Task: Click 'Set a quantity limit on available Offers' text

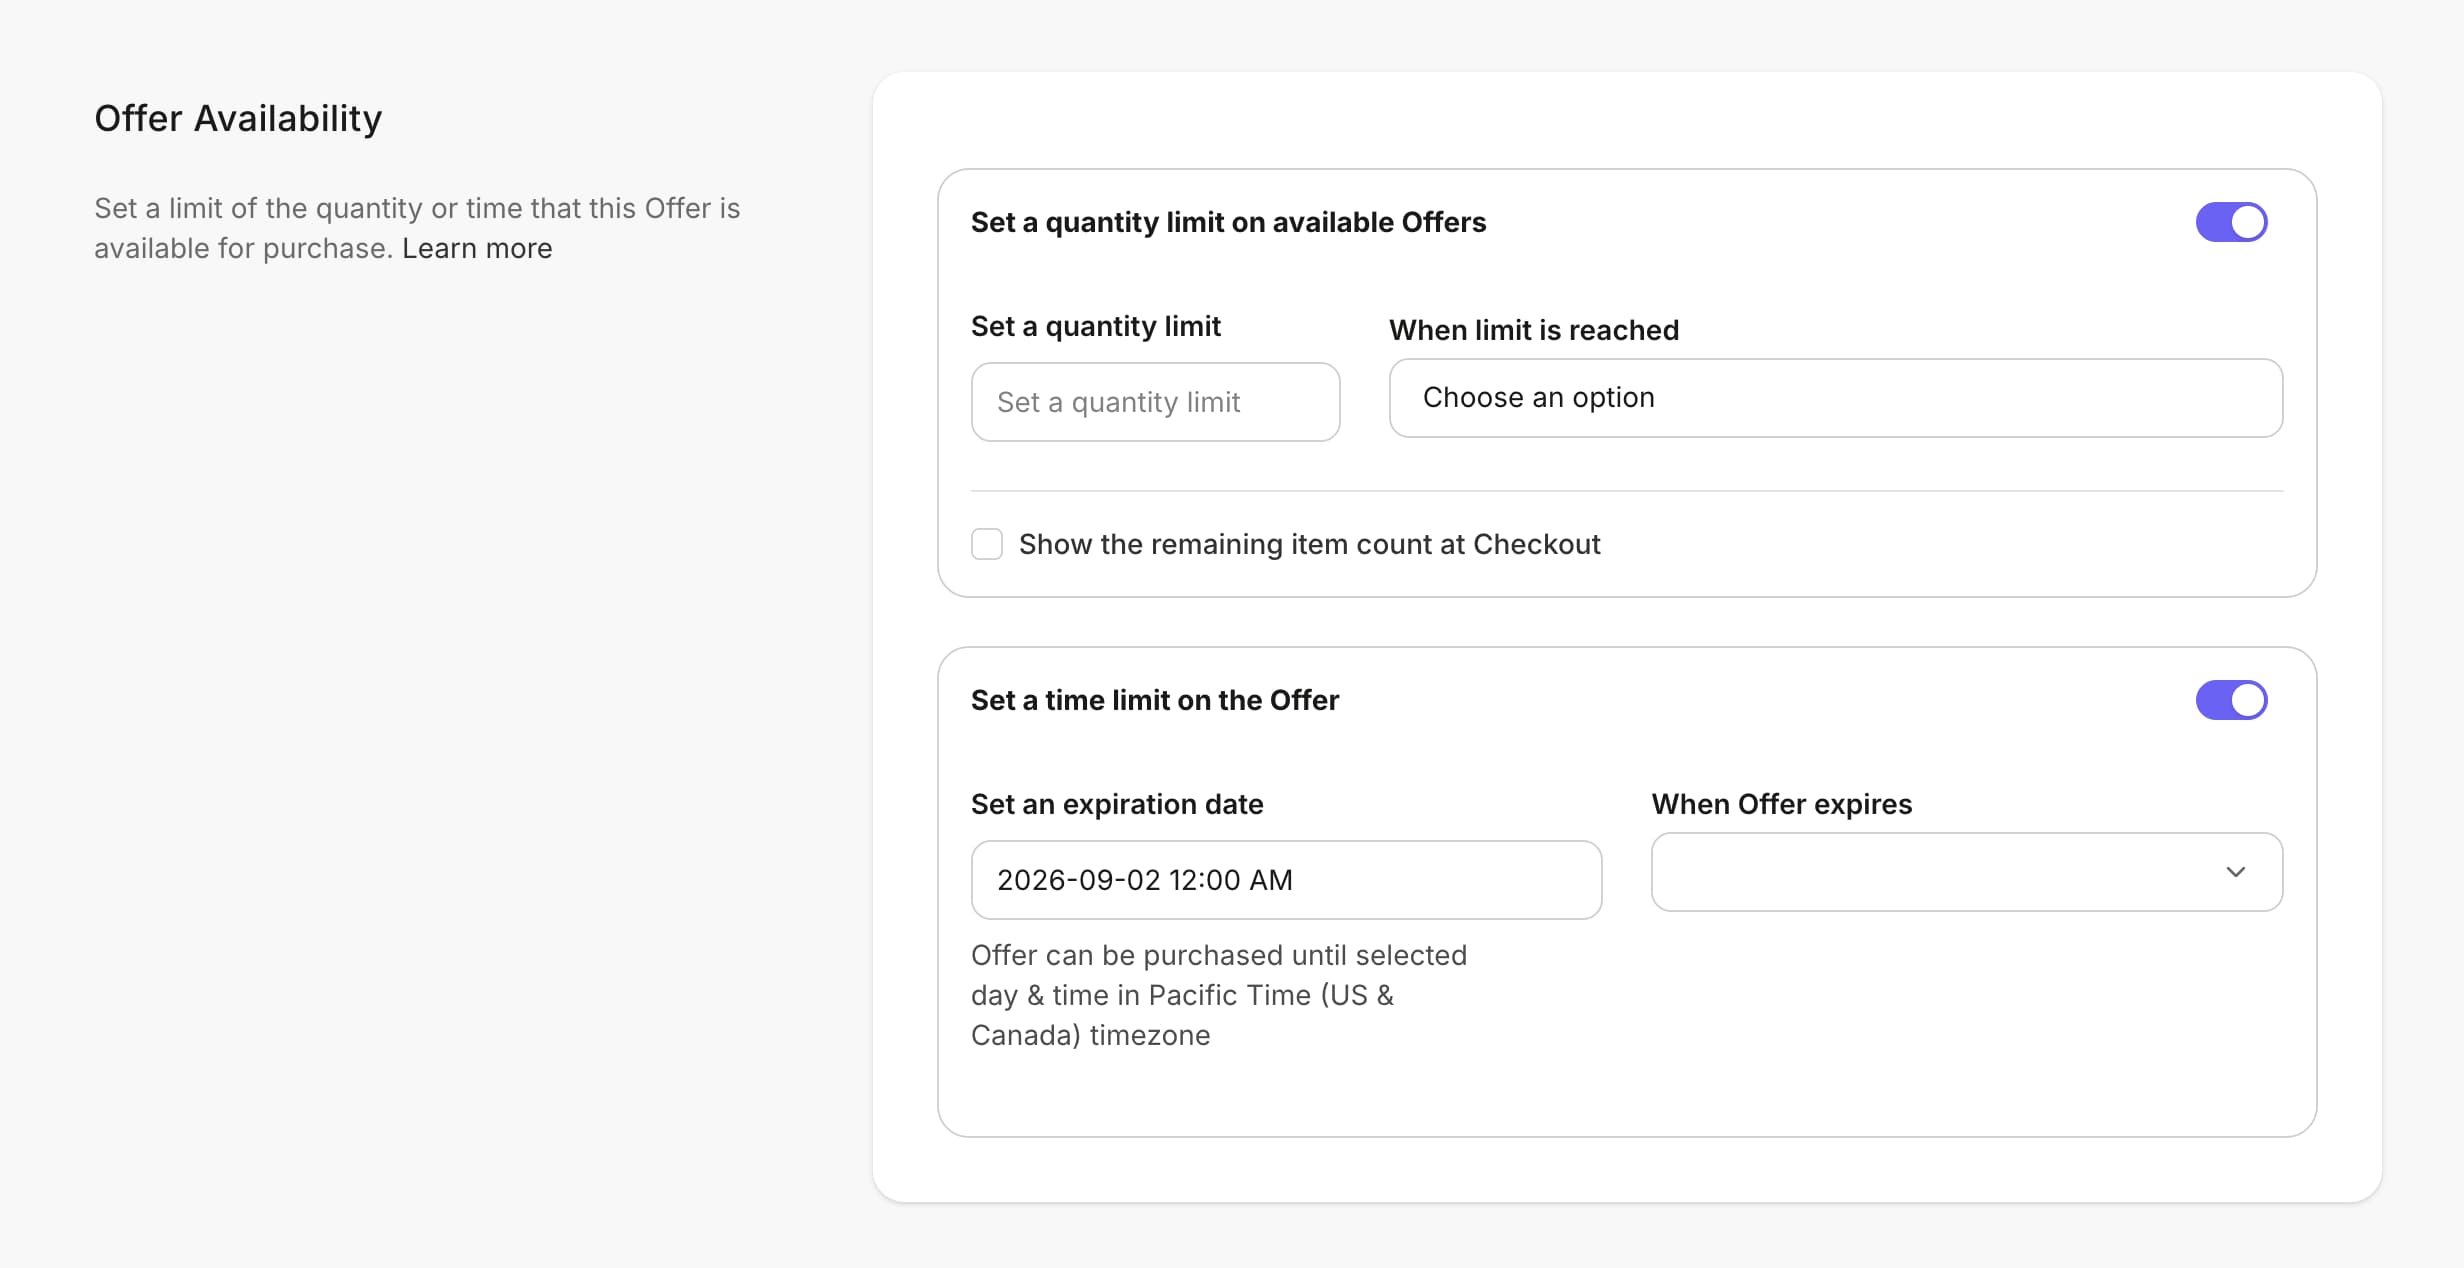Action: (x=1228, y=222)
